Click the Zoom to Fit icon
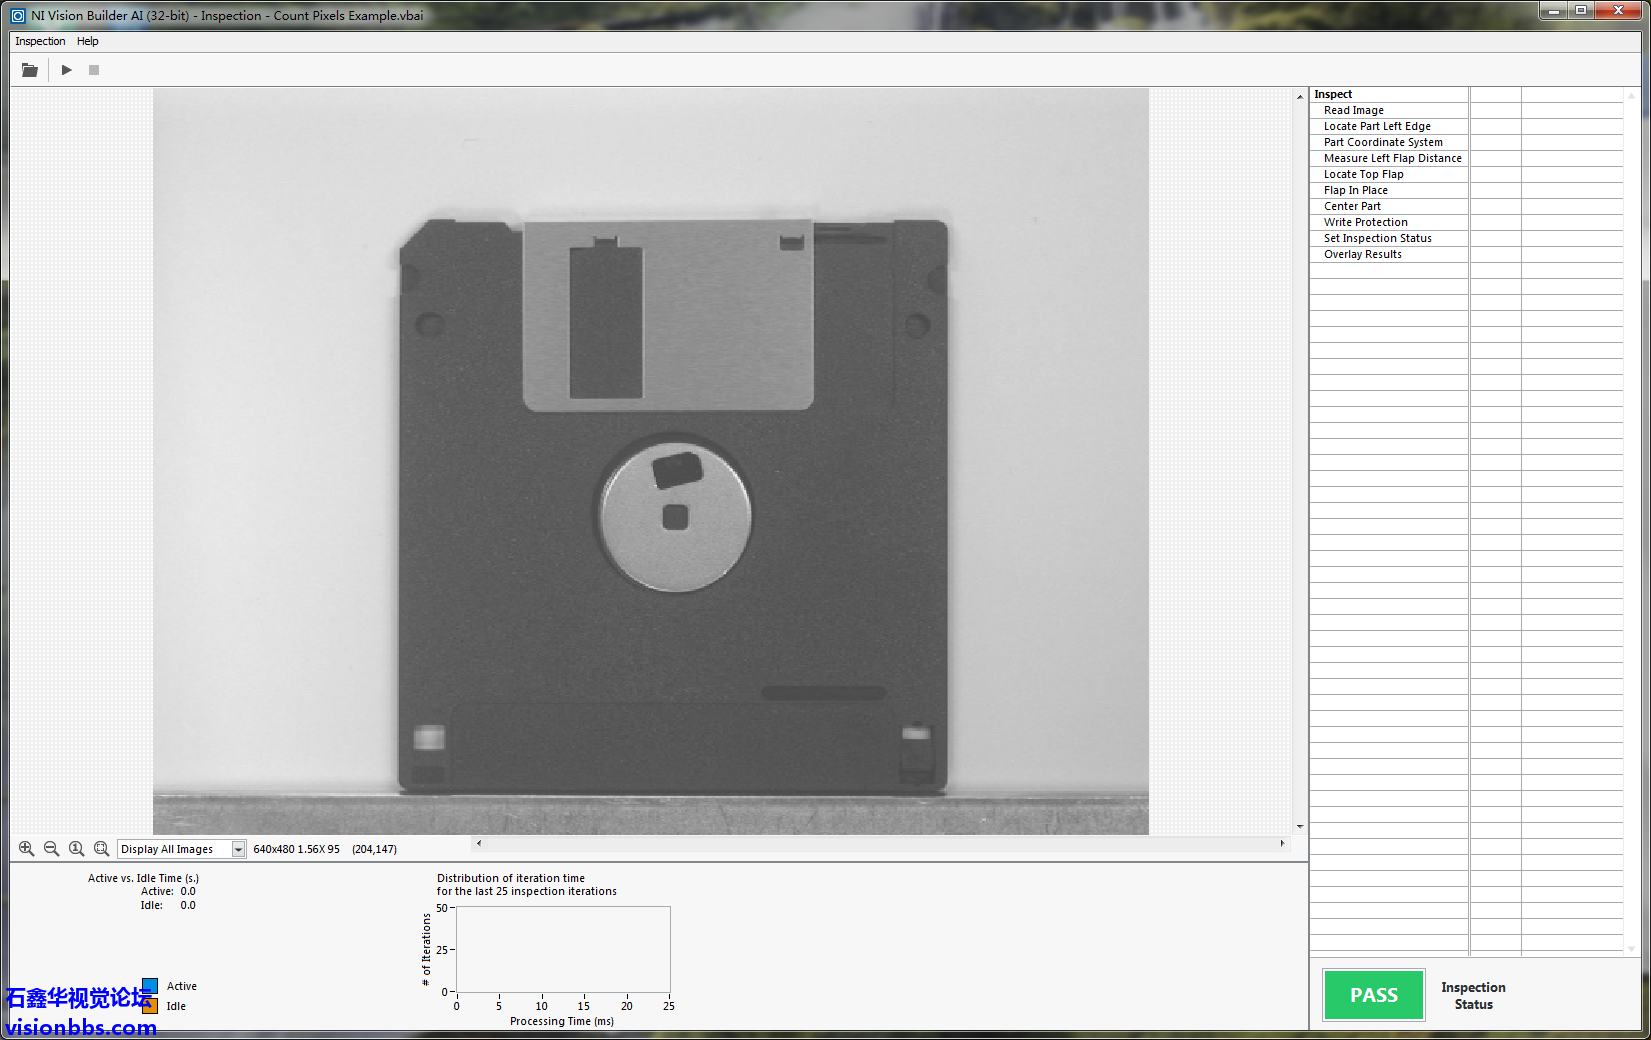1651x1040 pixels. click(102, 849)
